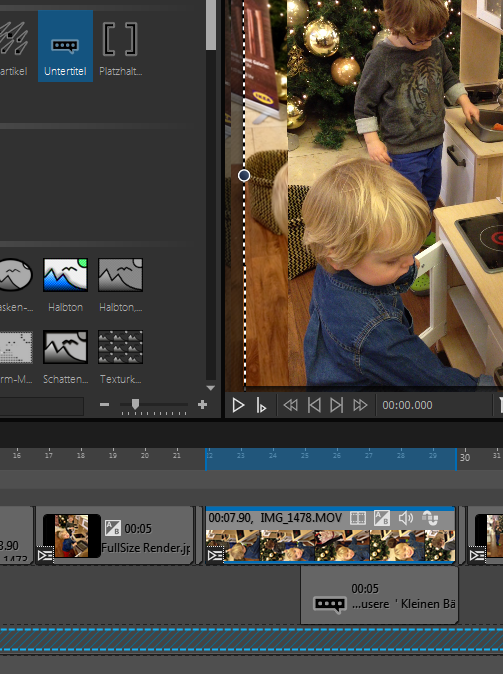This screenshot has width=503, height=674.
Task: Open entry animation icon of FullSize Render clip
Action: [45, 556]
